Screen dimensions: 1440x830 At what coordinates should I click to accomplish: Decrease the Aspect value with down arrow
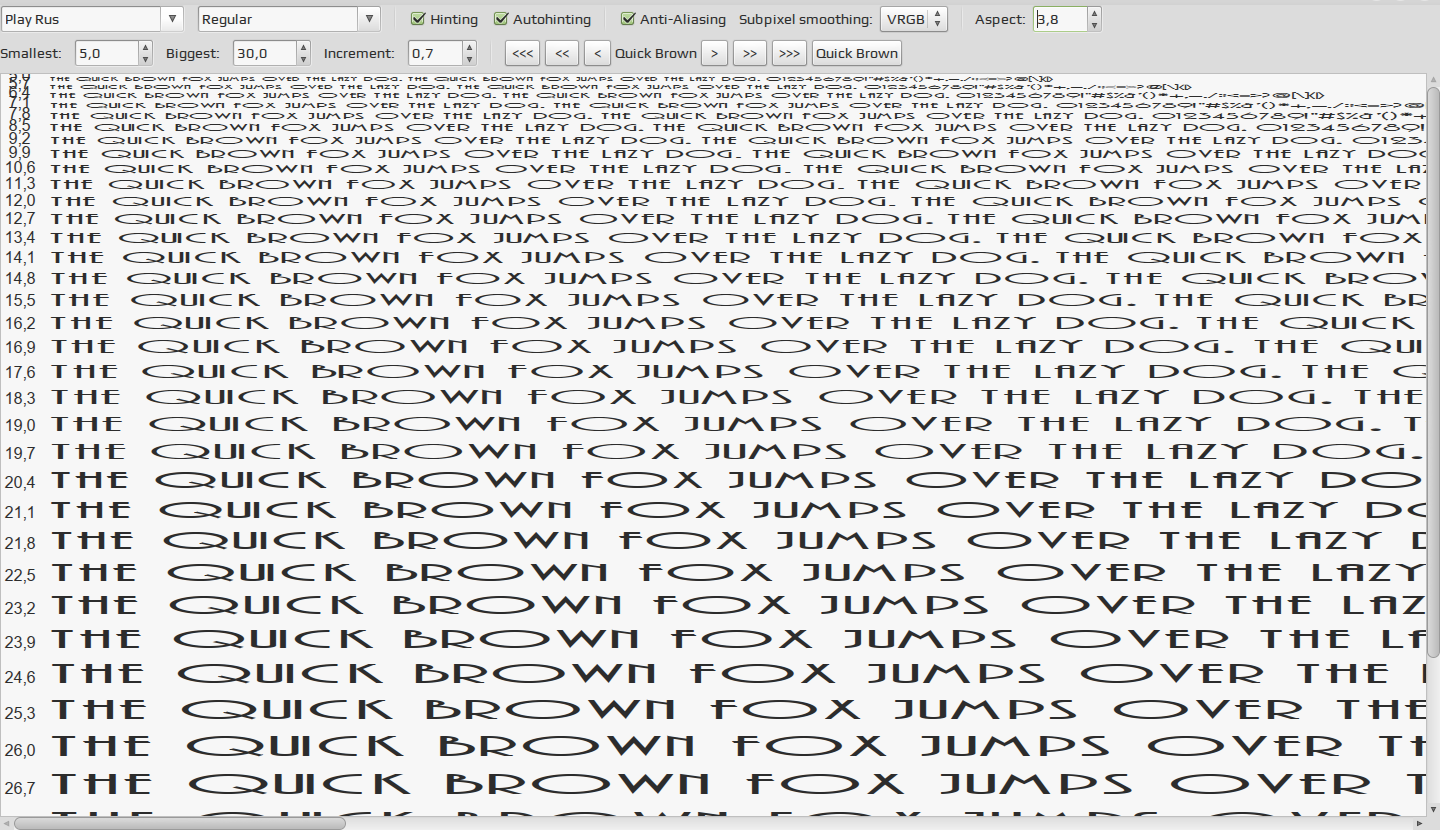(1094, 25)
